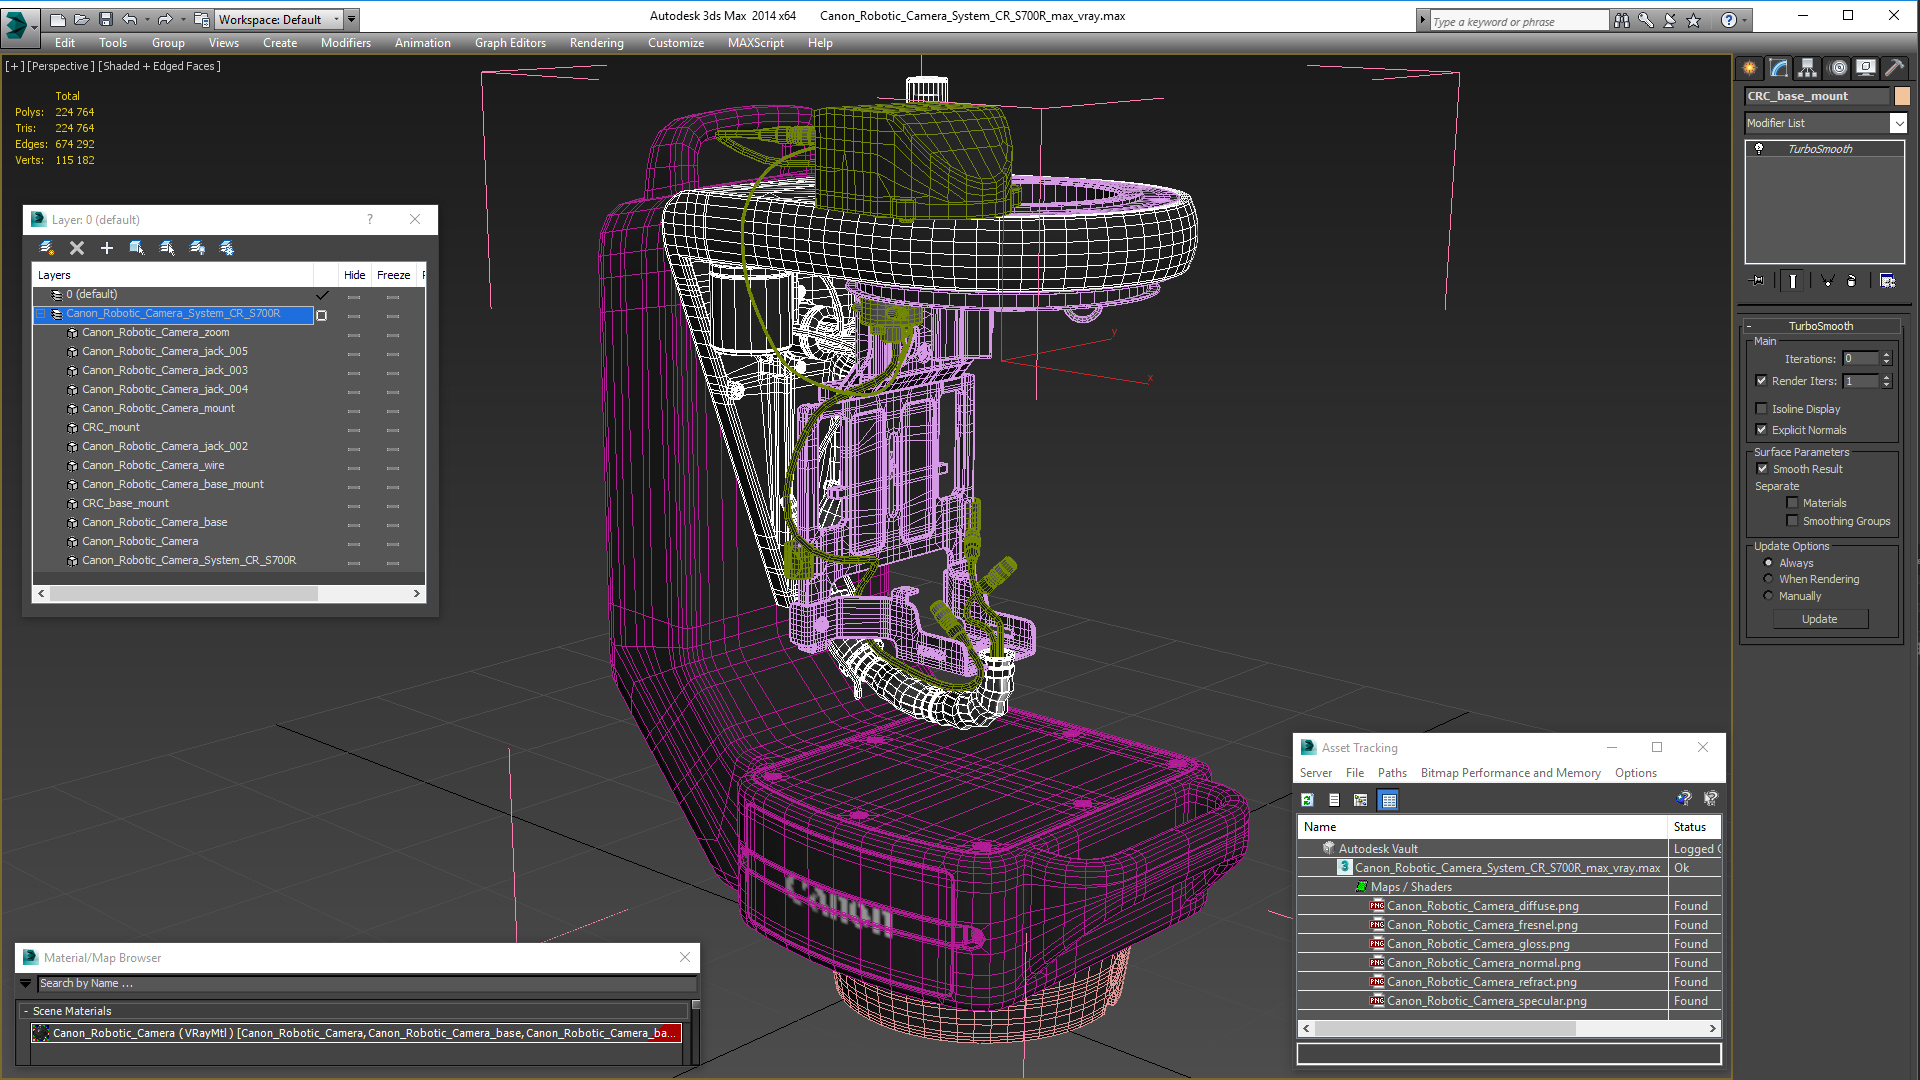Open the Modify command panel tab
This screenshot has height=1080, width=1920.
(1778, 68)
